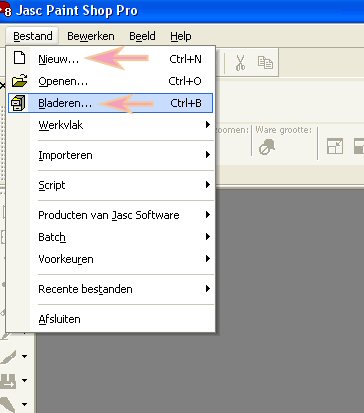Click the Jasc Paint Shop Pro title icon
Image resolution: width=364 pixels, height=413 pixels.
pos(6,9)
